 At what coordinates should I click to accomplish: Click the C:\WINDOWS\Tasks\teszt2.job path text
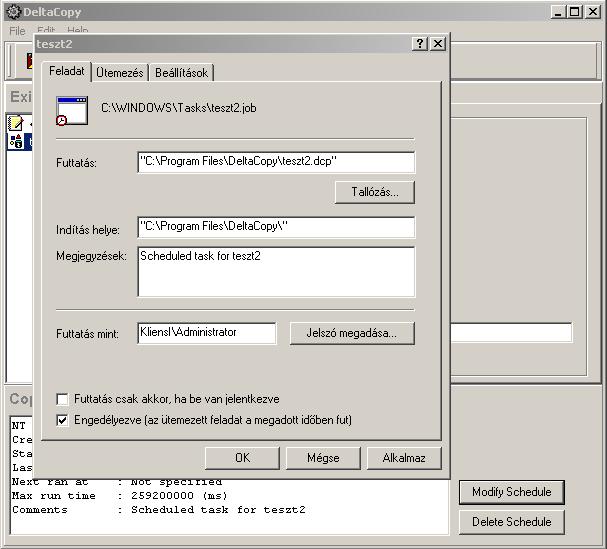tap(178, 108)
